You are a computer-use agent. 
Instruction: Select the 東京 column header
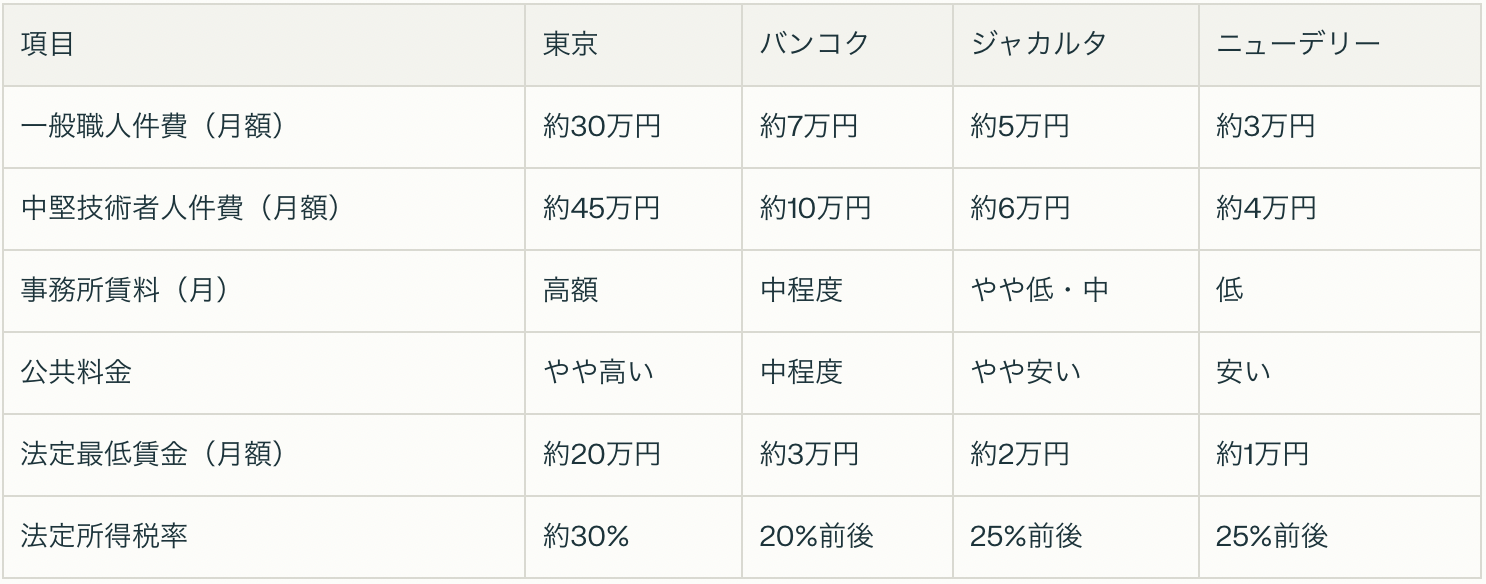pos(571,45)
